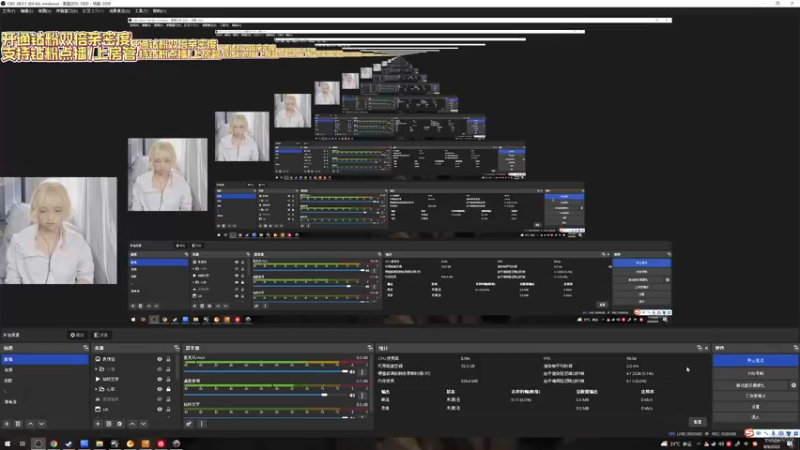The width and height of the screenshot is (800, 450).
Task: Open Google Chrome from the taskbar
Action: 53,444
